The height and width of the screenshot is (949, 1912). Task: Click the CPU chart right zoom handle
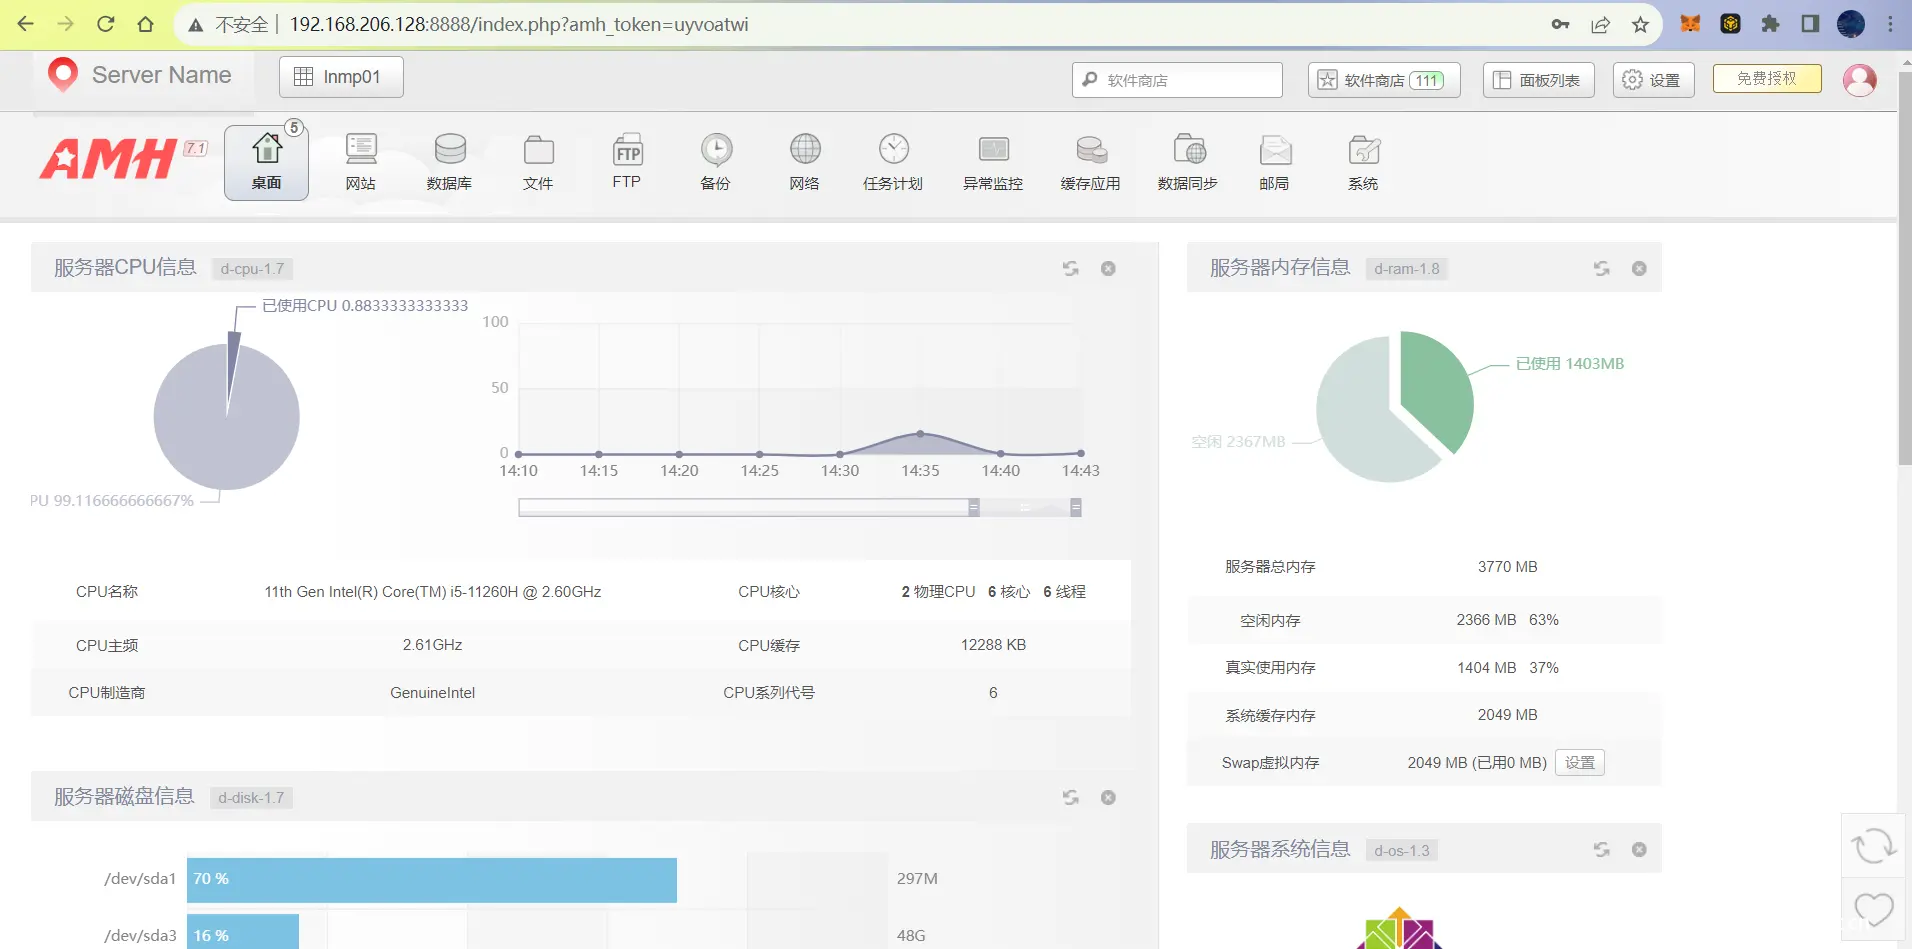pos(1076,507)
